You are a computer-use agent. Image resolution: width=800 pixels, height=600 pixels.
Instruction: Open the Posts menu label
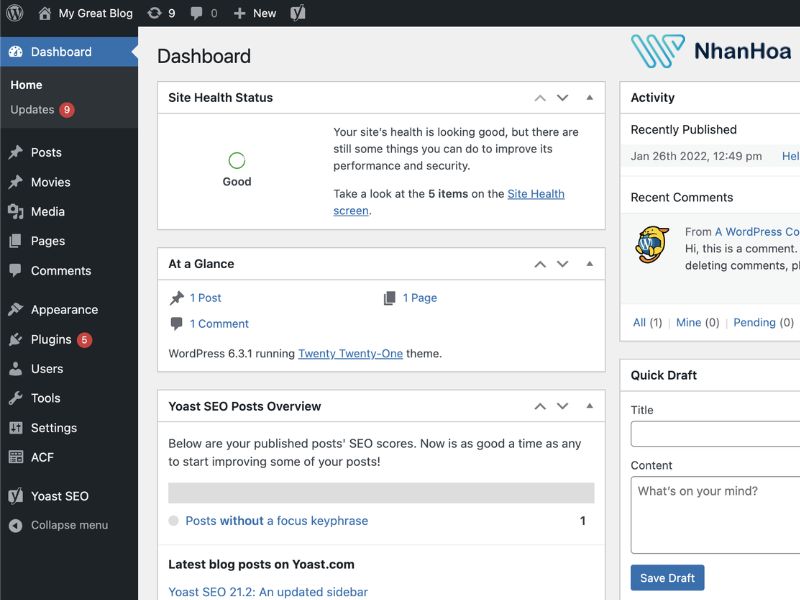[46, 153]
